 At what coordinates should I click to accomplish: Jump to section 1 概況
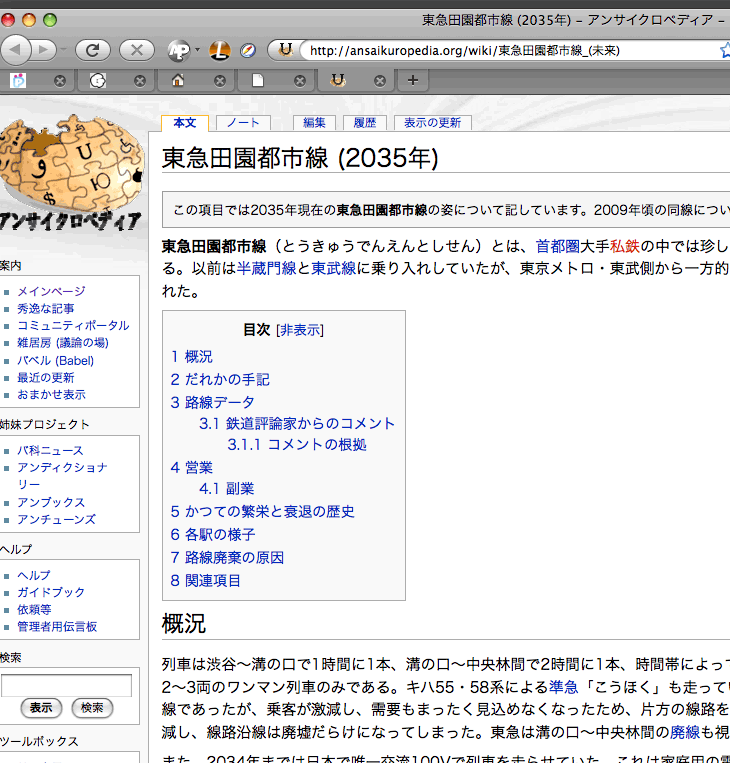coord(192,357)
